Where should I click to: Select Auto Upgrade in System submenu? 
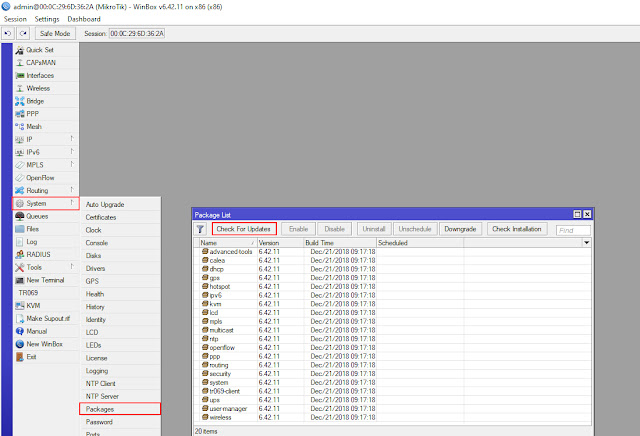pyautogui.click(x=120, y=205)
